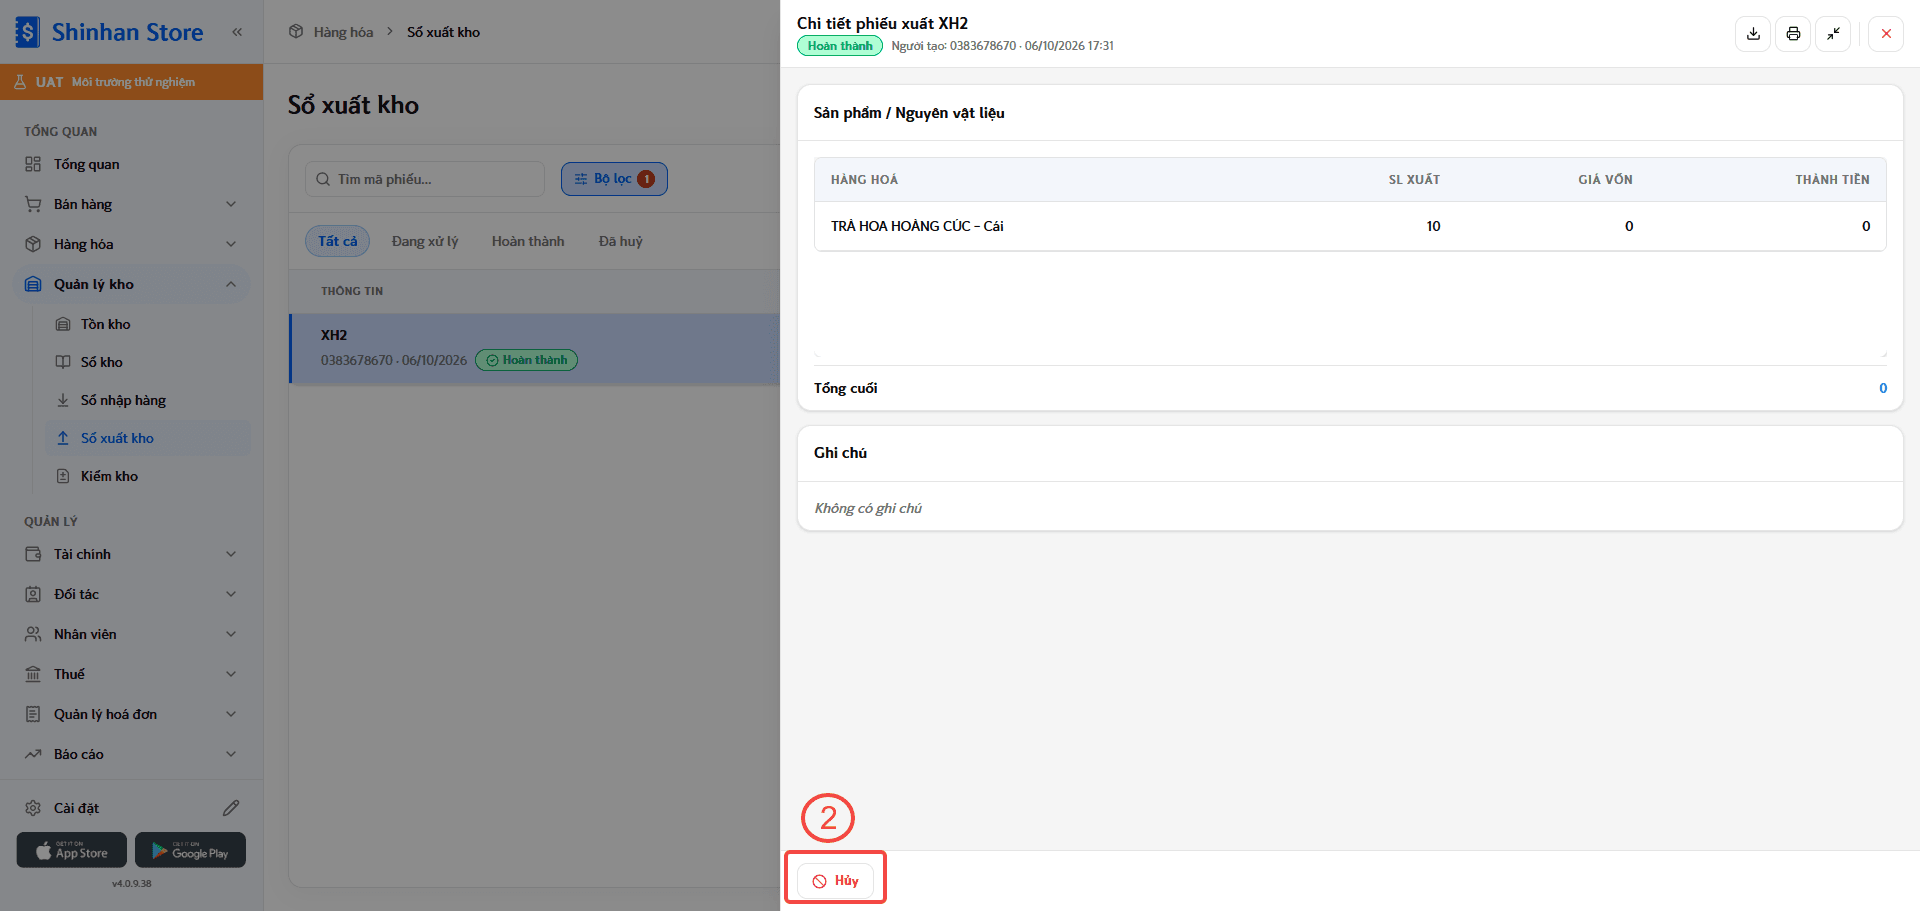Close the XH2 detail panel
The height and width of the screenshot is (911, 1920).
click(1886, 34)
